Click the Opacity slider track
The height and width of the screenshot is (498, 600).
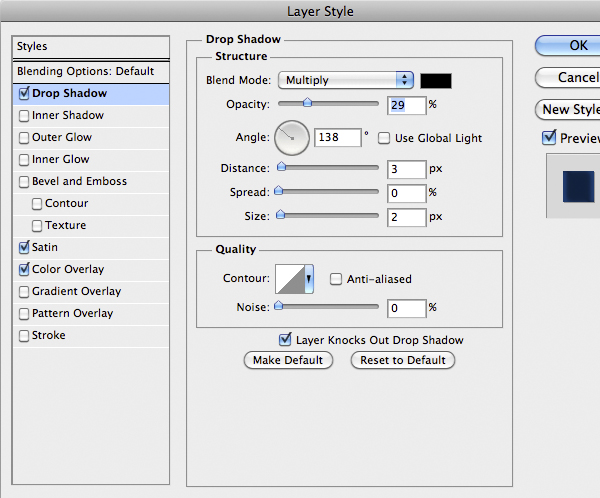pos(328,103)
